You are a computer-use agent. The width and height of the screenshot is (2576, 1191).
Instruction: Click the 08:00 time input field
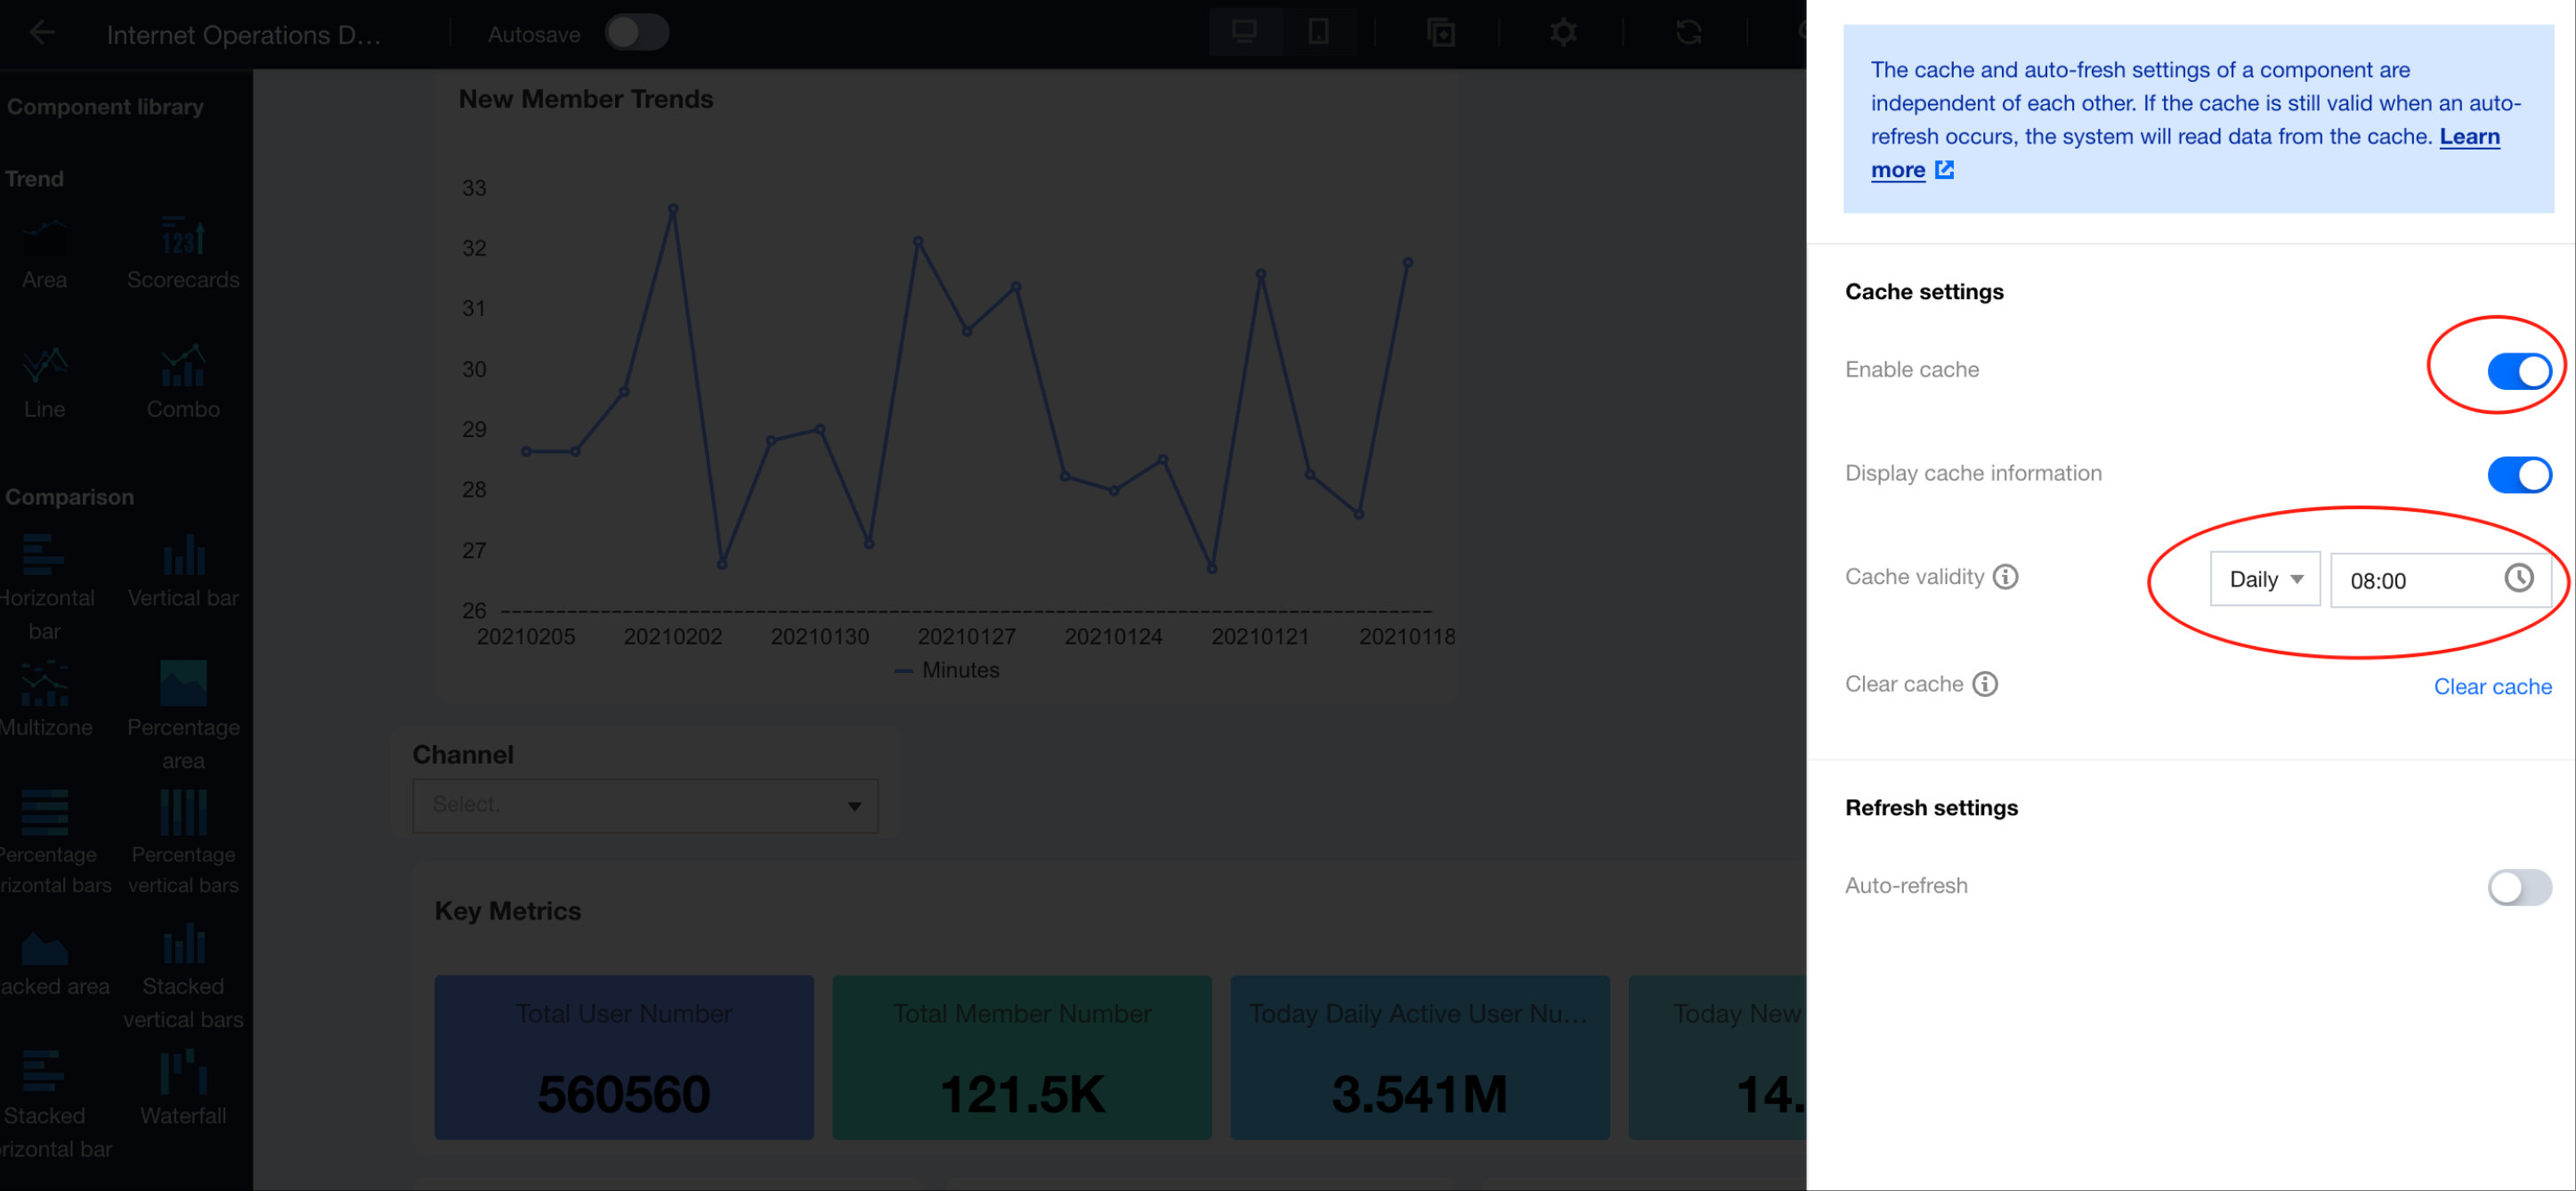click(x=2415, y=581)
